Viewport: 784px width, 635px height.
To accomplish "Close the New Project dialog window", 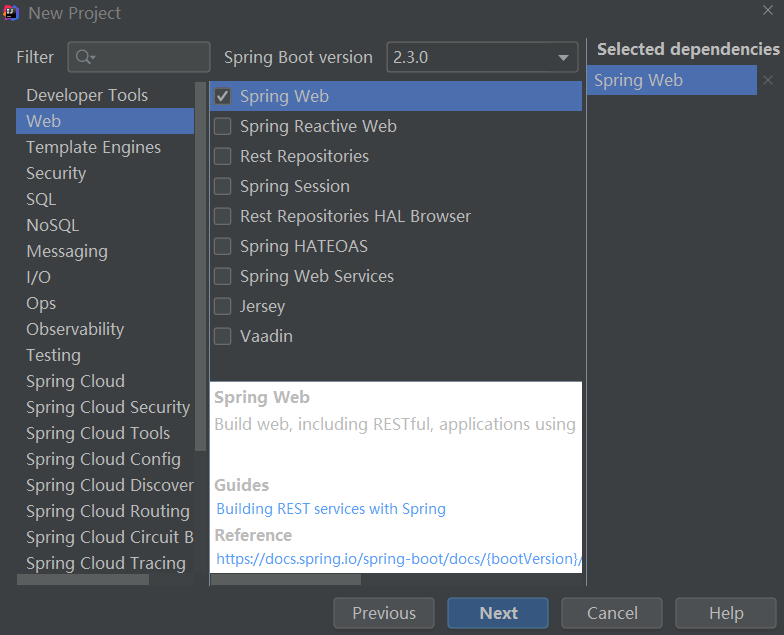I will 767,10.
